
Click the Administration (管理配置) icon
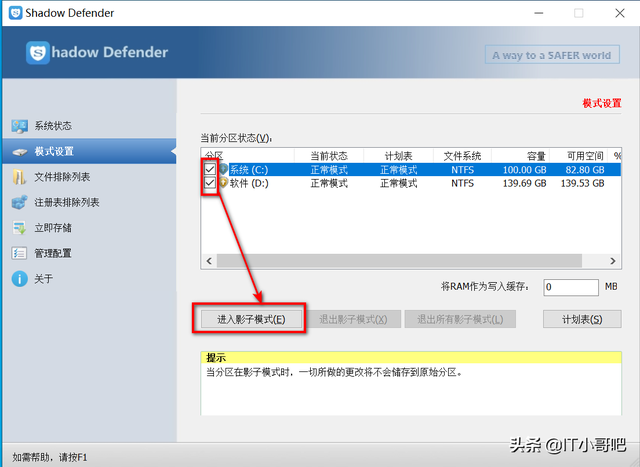pos(19,253)
